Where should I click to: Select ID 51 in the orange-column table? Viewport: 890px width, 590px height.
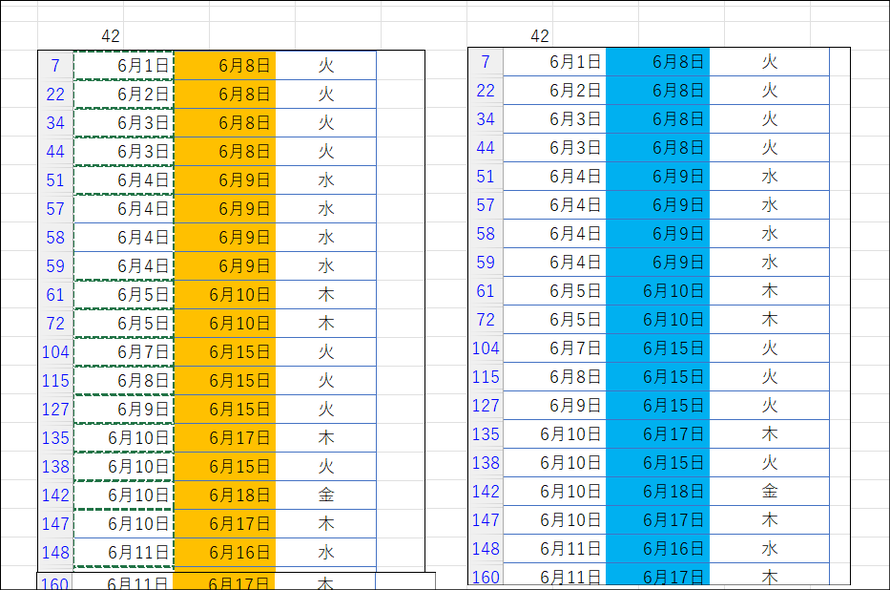[x=56, y=180]
